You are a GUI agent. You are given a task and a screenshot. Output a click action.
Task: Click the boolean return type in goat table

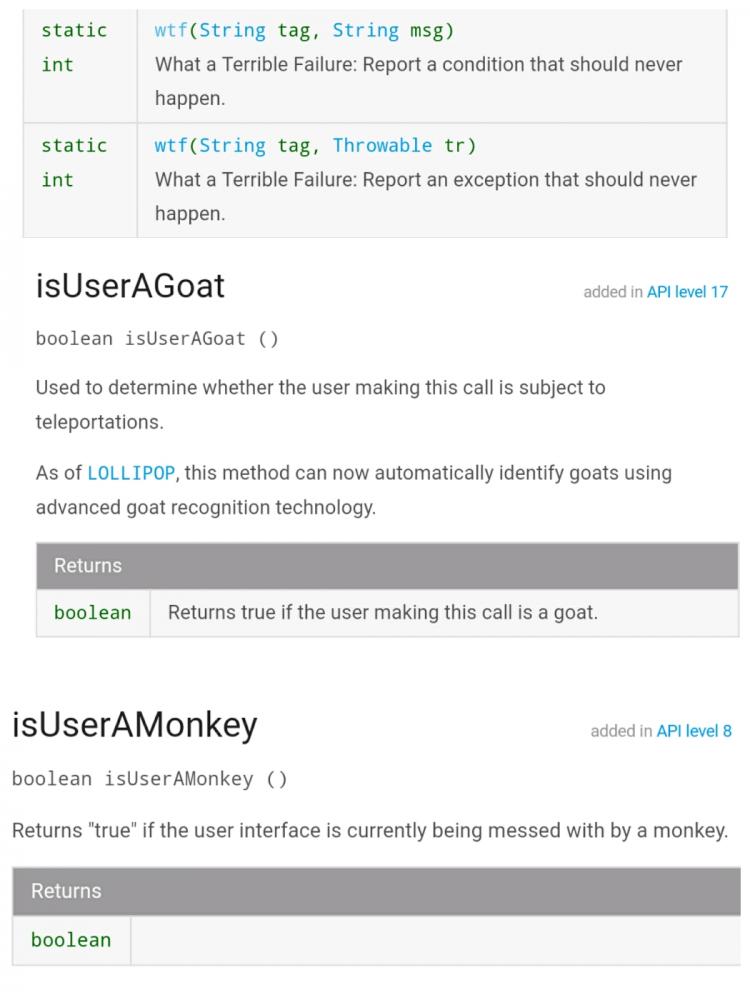tap(92, 612)
